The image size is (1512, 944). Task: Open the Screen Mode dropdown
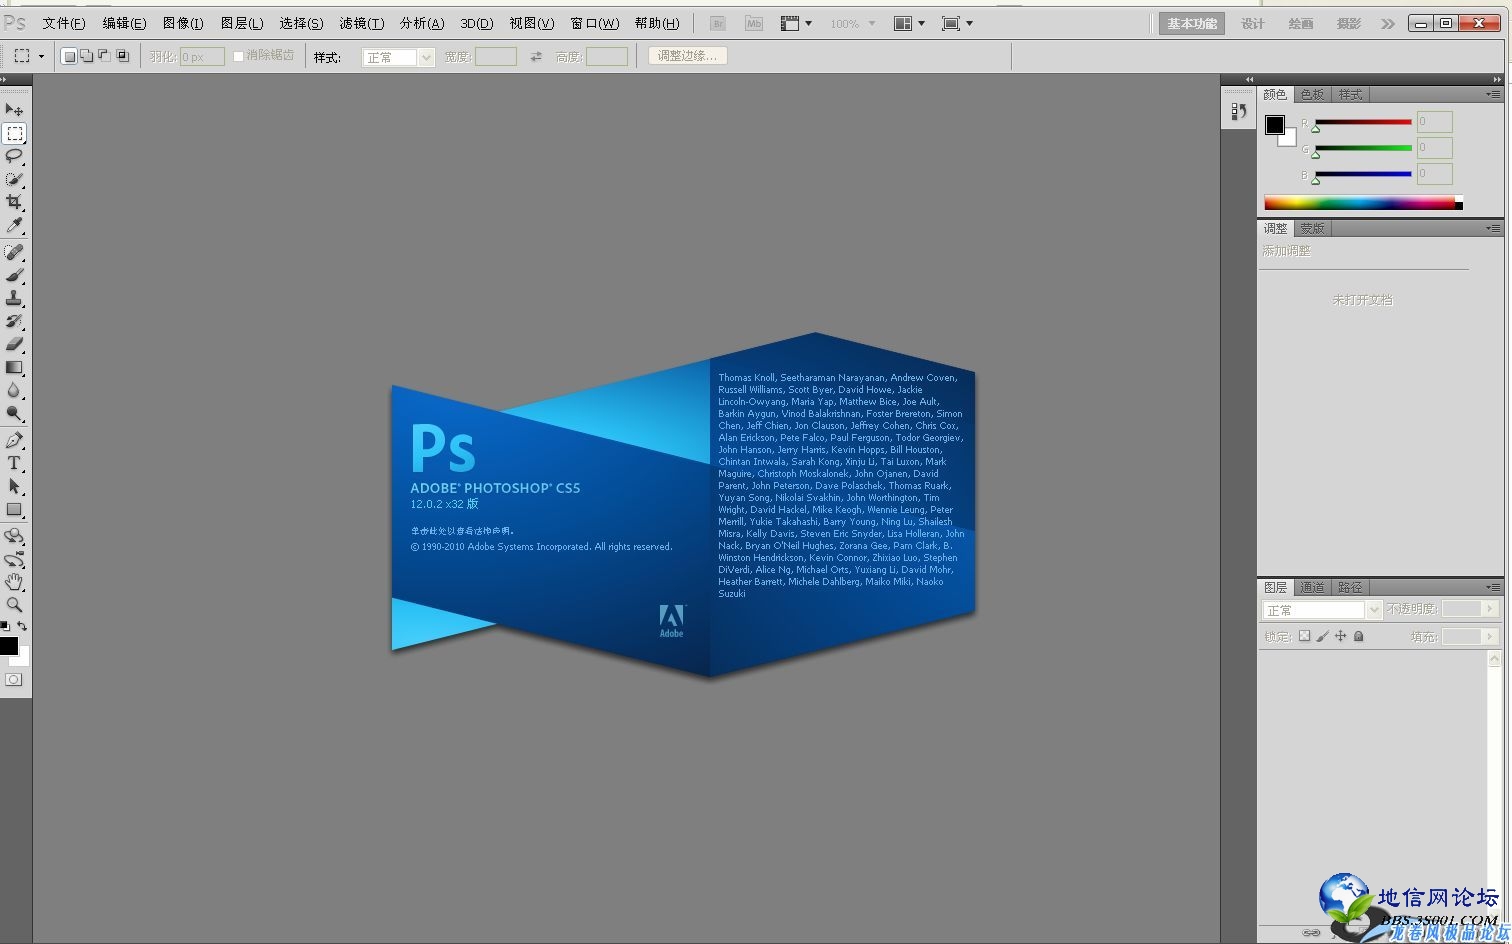click(x=957, y=23)
